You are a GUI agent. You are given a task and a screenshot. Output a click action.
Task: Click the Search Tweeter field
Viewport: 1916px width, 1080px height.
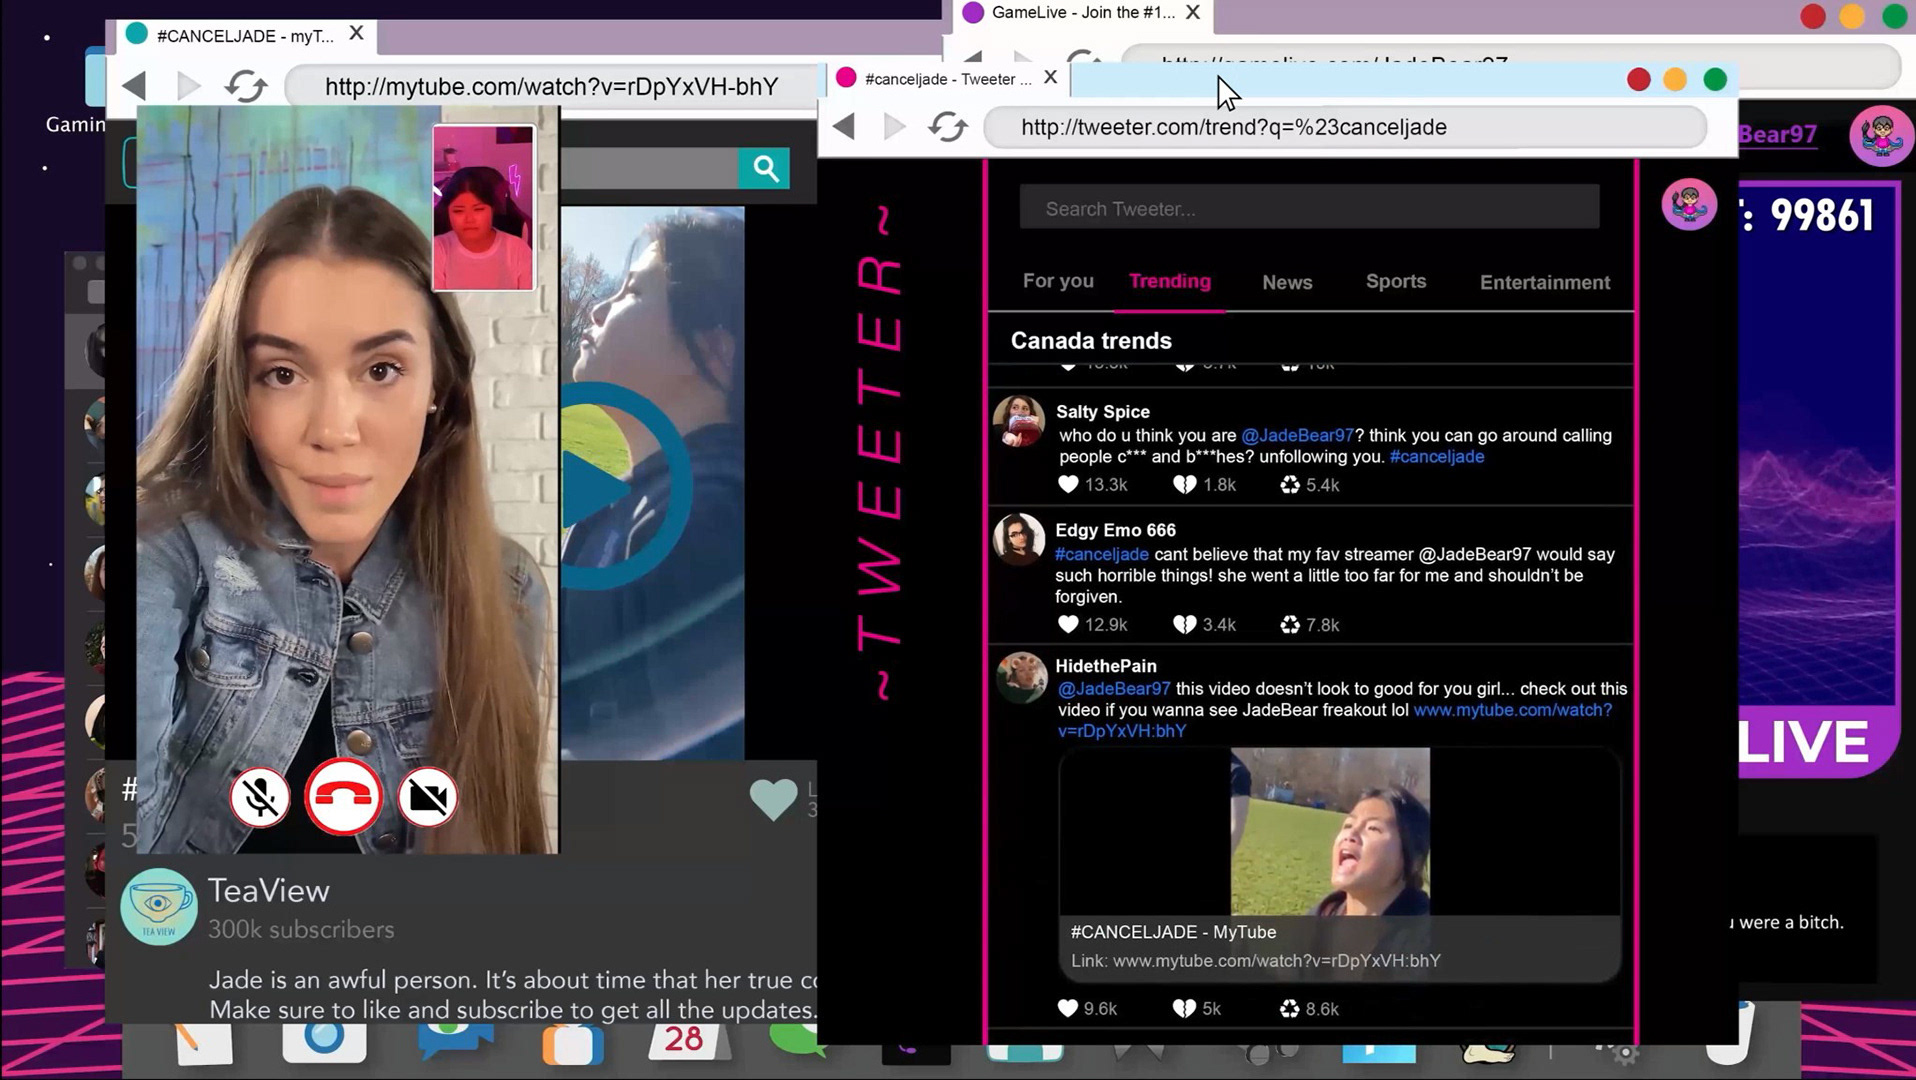pos(1309,208)
